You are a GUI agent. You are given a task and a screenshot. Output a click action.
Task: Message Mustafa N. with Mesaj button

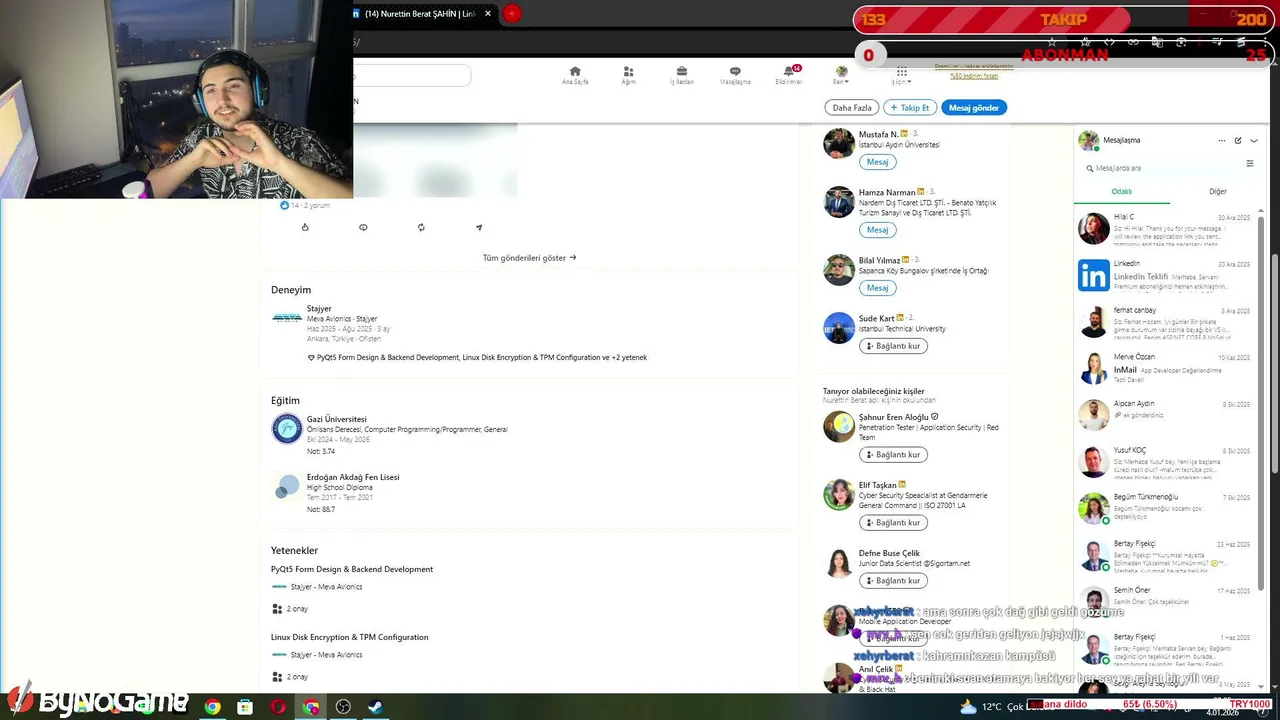tap(877, 162)
